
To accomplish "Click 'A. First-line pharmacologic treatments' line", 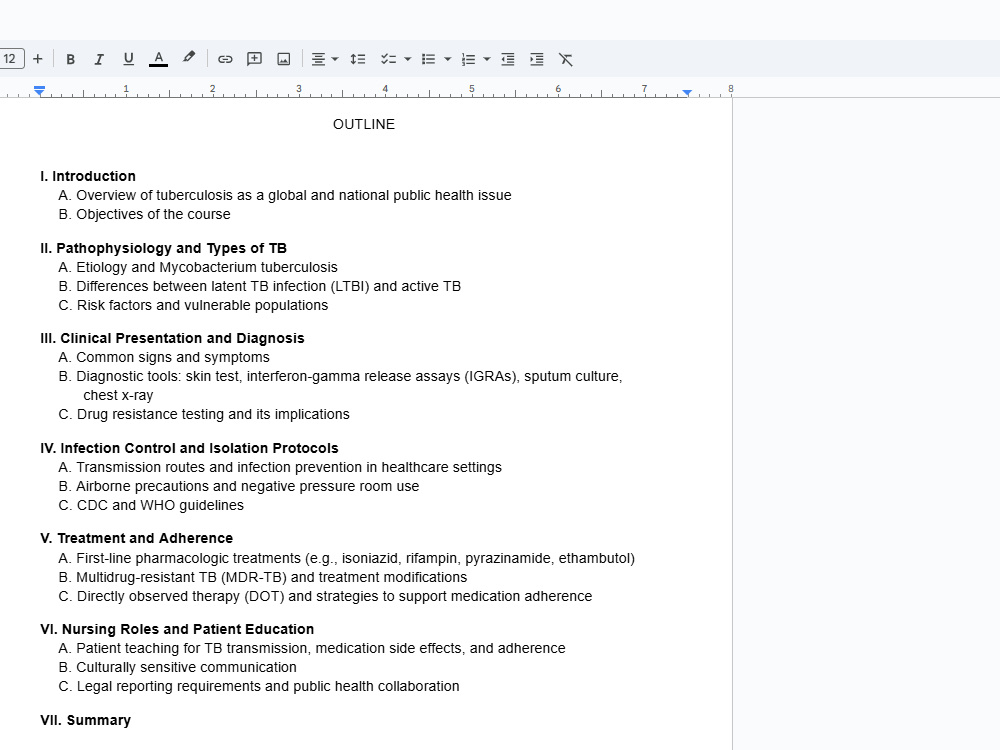I will pos(346,558).
